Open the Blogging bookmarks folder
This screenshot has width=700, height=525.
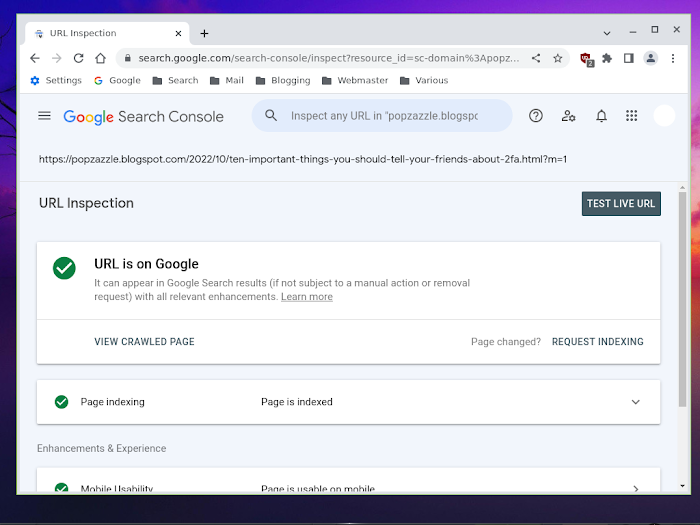coord(283,80)
